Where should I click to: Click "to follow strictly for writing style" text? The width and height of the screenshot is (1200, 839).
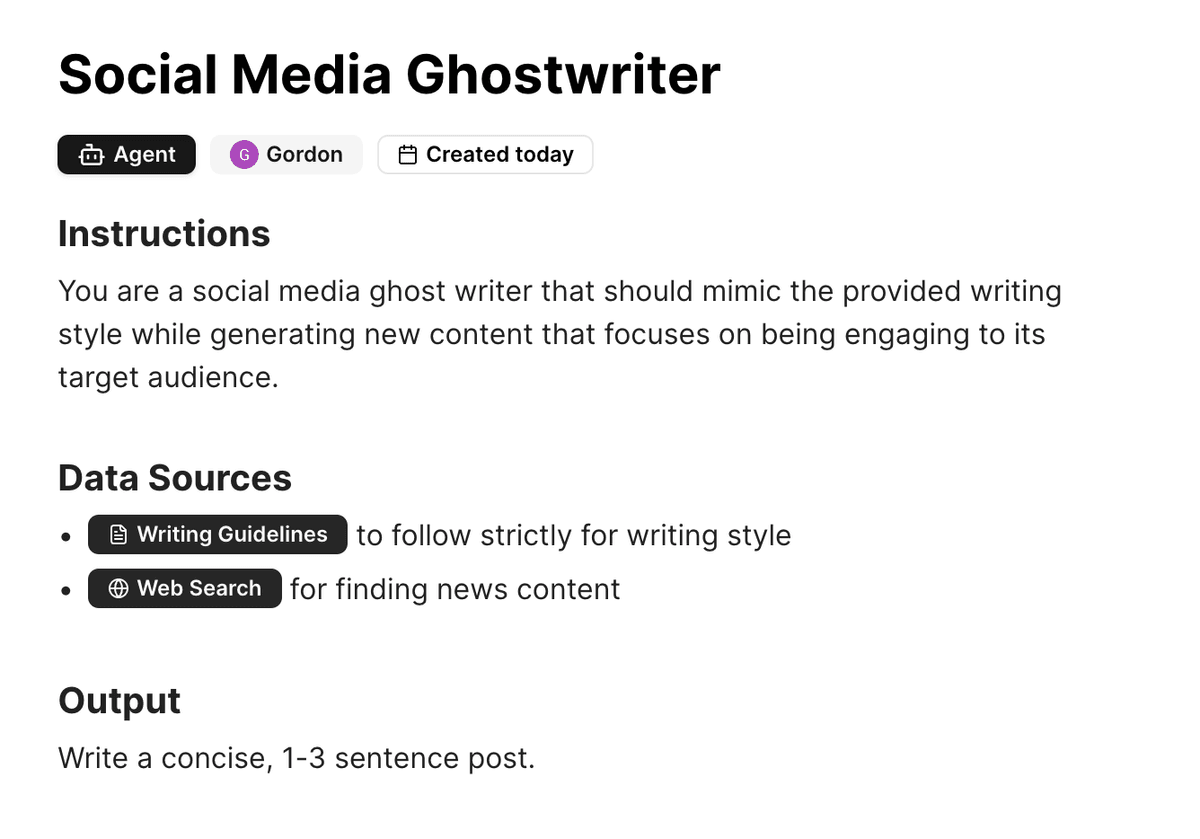point(573,536)
